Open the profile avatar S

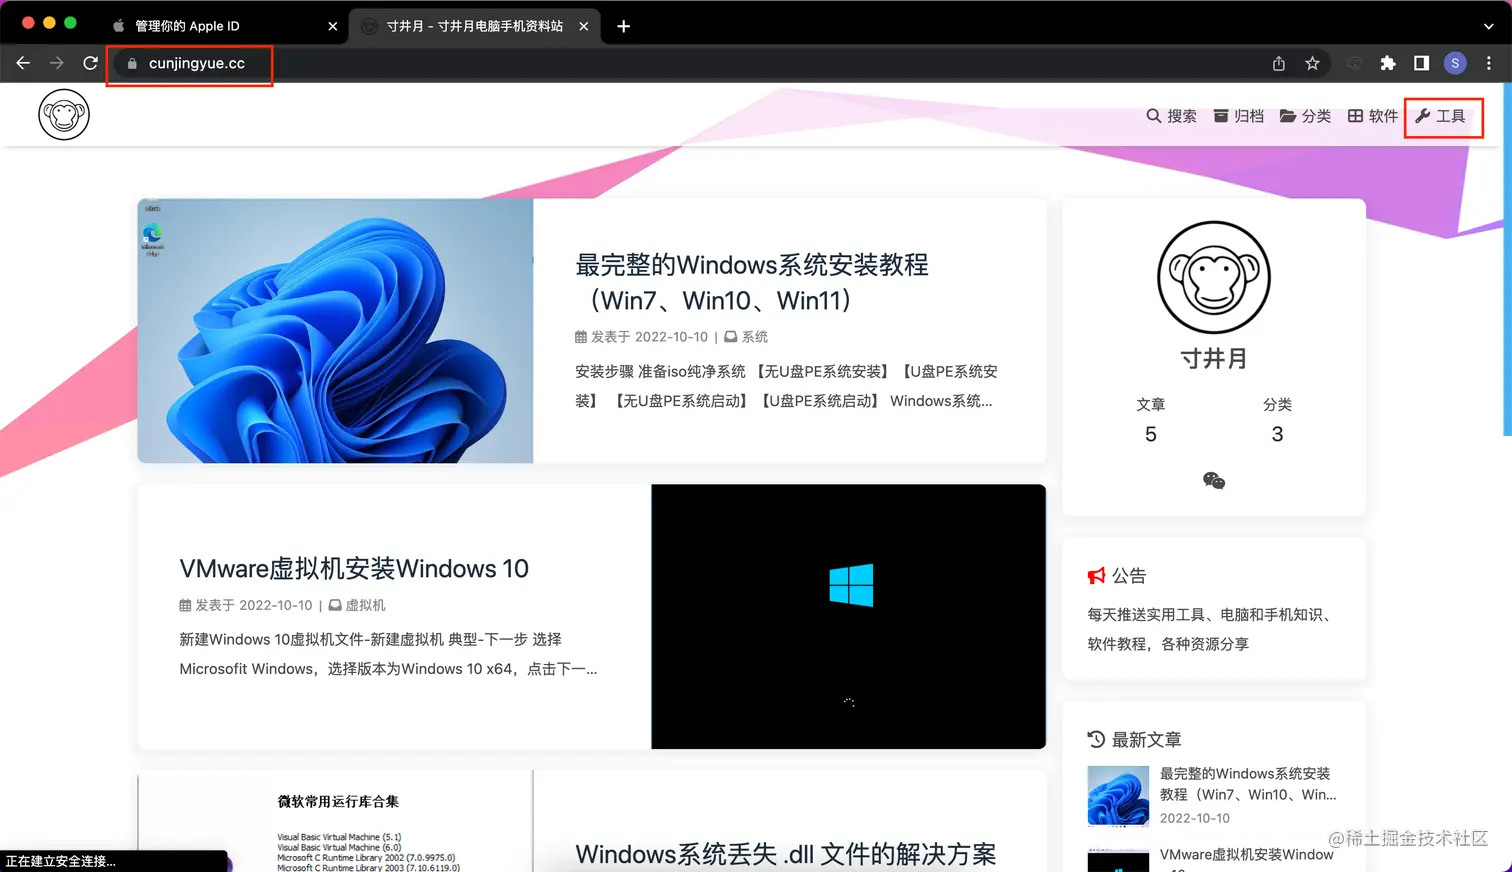[x=1455, y=63]
